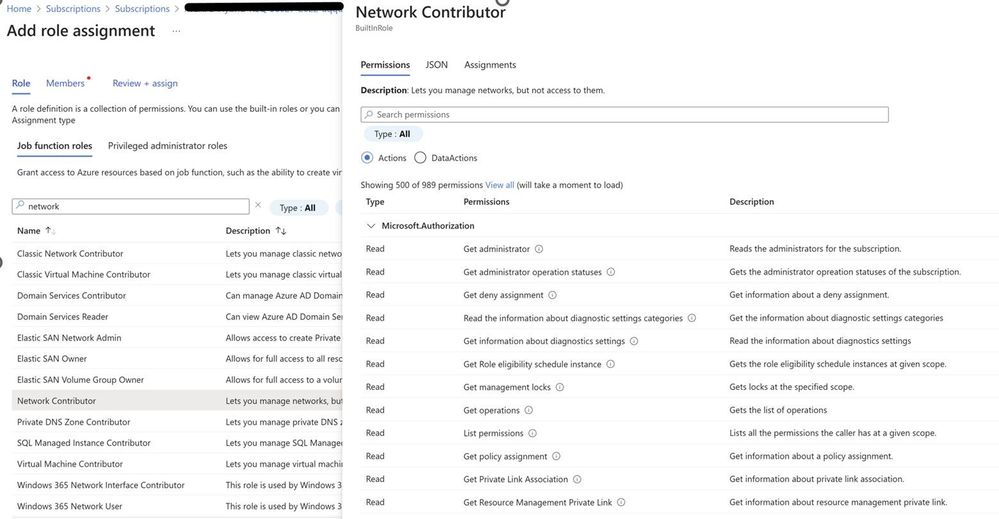Image resolution: width=999 pixels, height=519 pixels.
Task: Select the Private DNS Zone Contributor role row
Action: (177, 422)
